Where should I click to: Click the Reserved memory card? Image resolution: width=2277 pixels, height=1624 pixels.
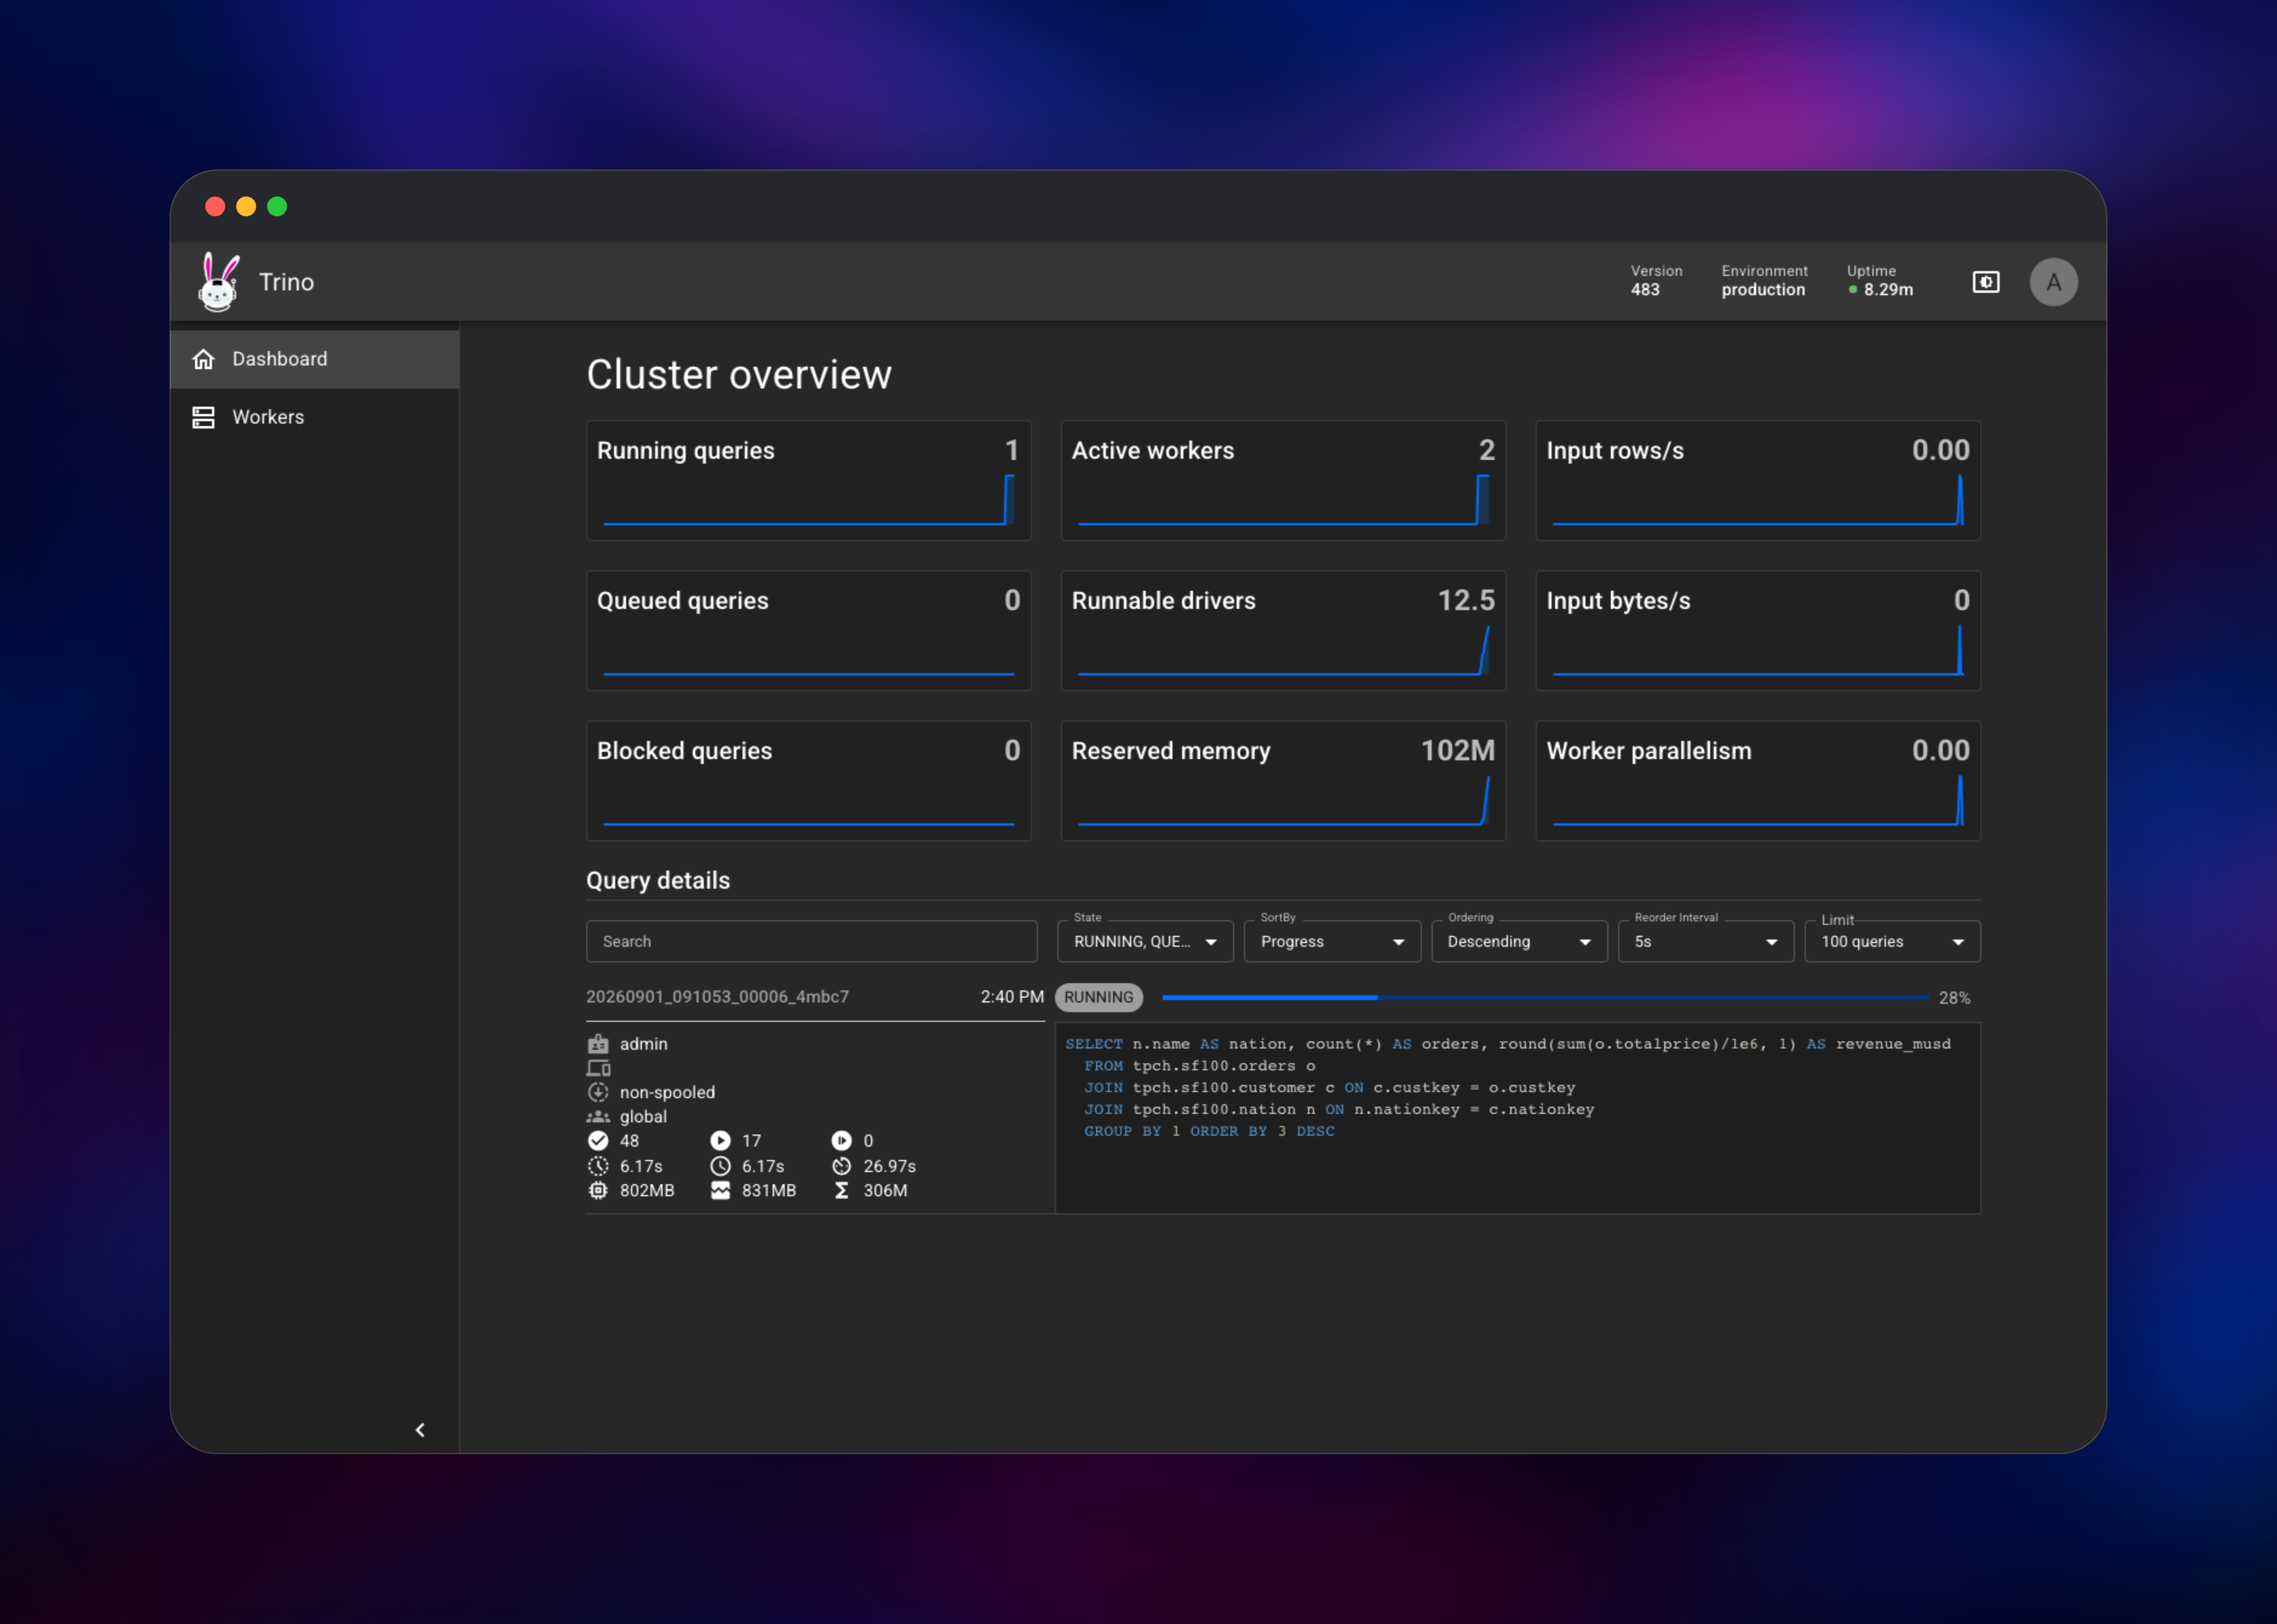pos(1283,781)
